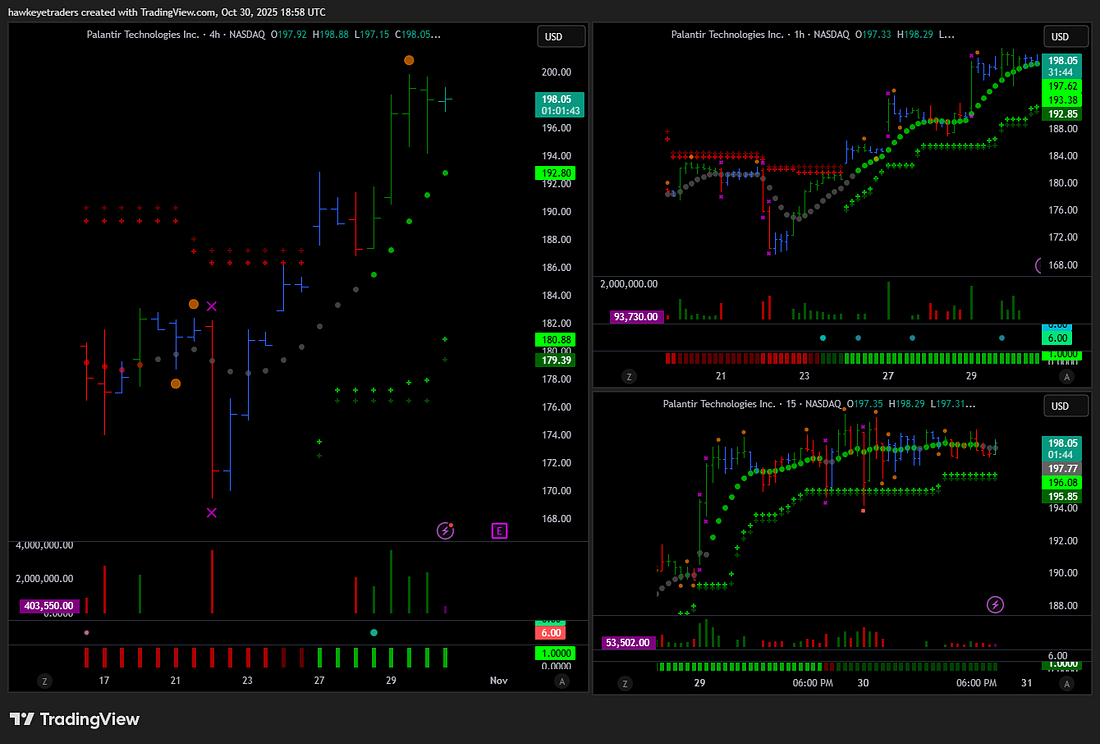1100x744 pixels.
Task: Toggle auto scale (A) on the 4h chart
Action: tap(562, 681)
